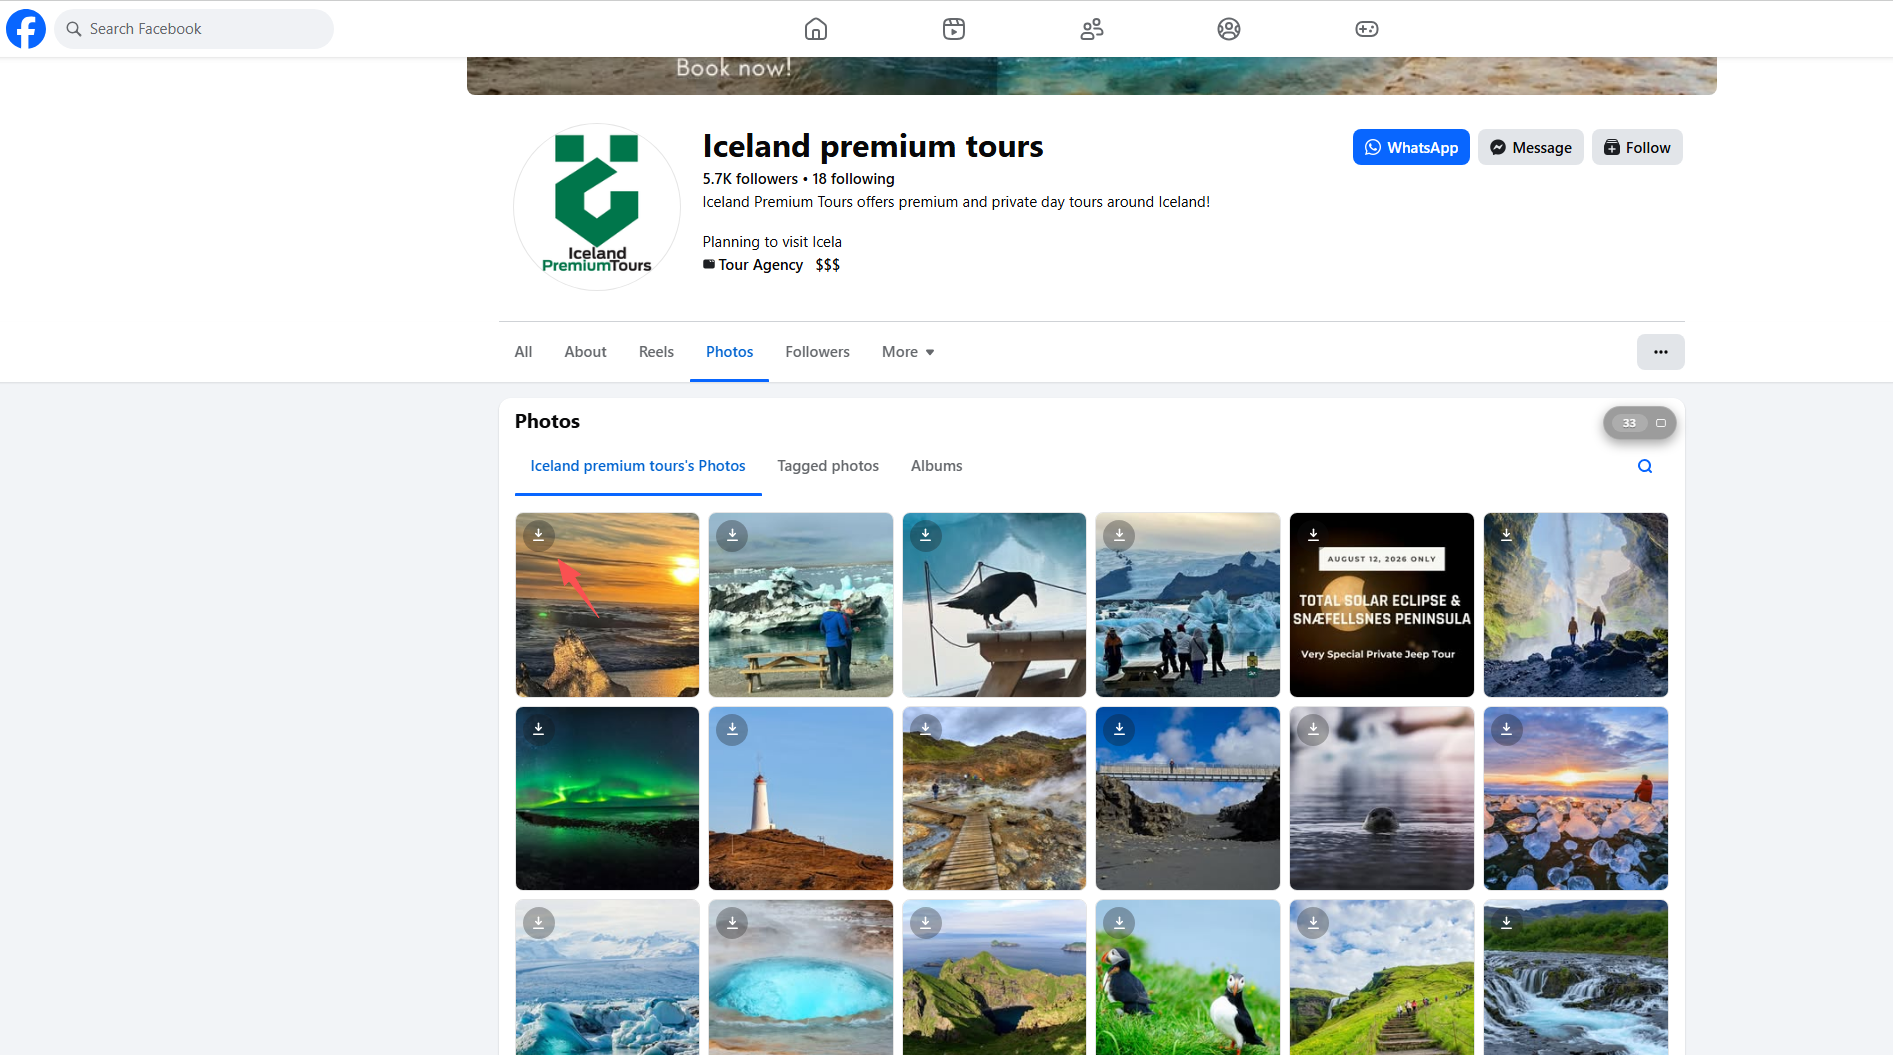
Task: Click the Message button
Action: tap(1531, 147)
